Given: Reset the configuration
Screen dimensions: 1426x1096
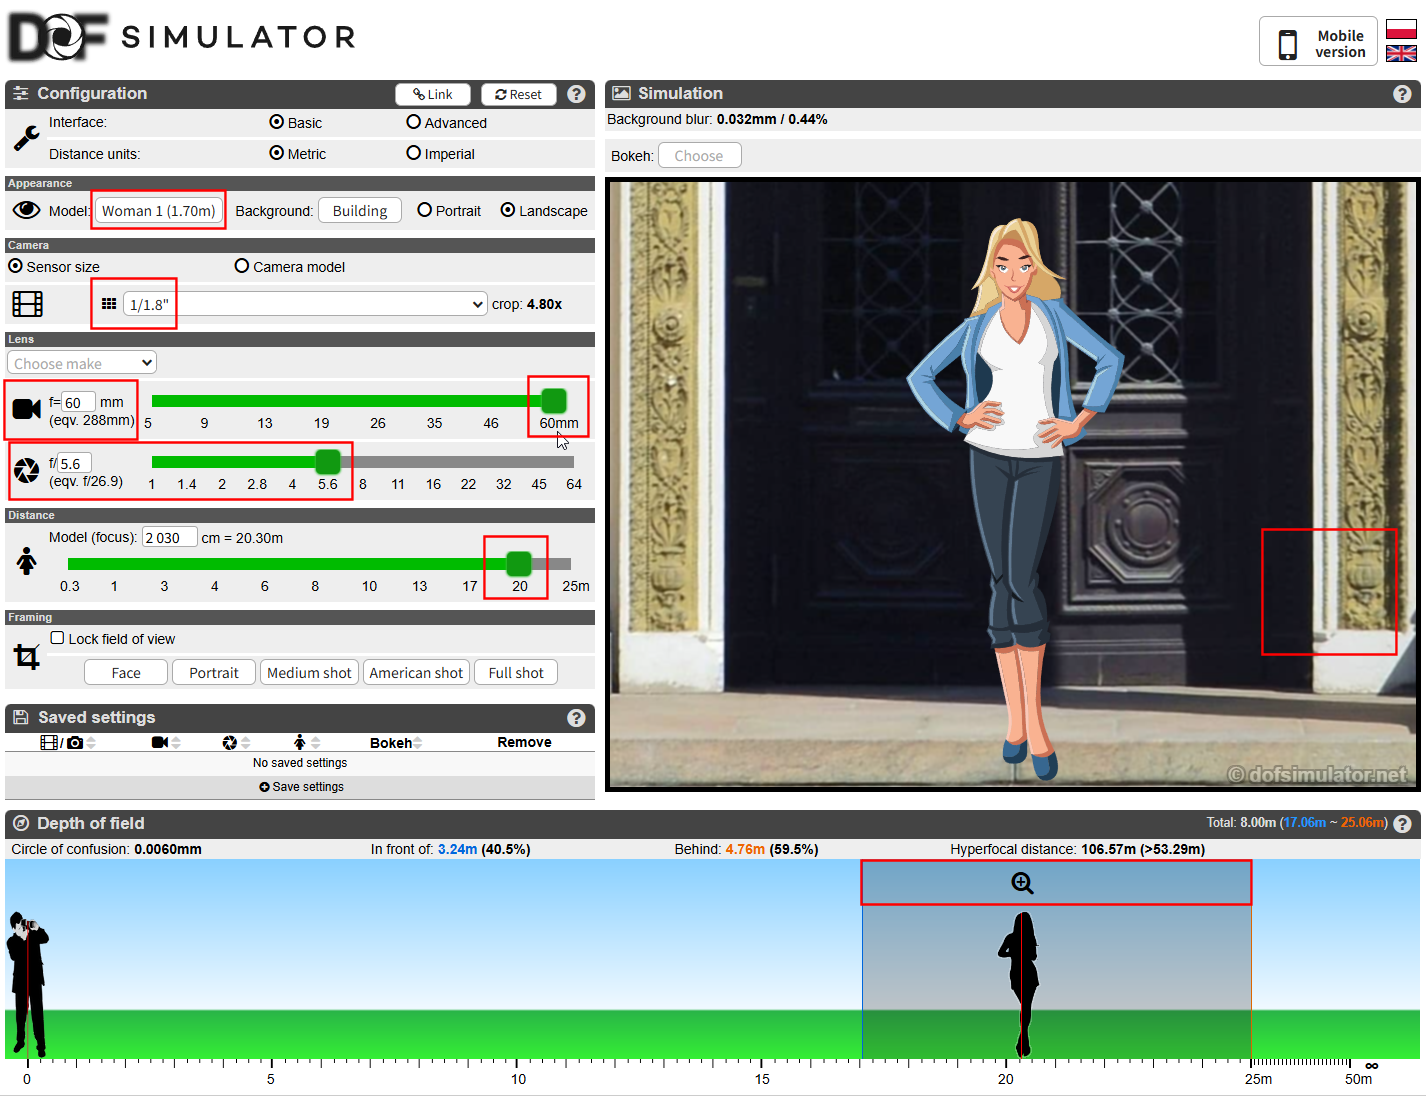Looking at the screenshot, I should [518, 94].
